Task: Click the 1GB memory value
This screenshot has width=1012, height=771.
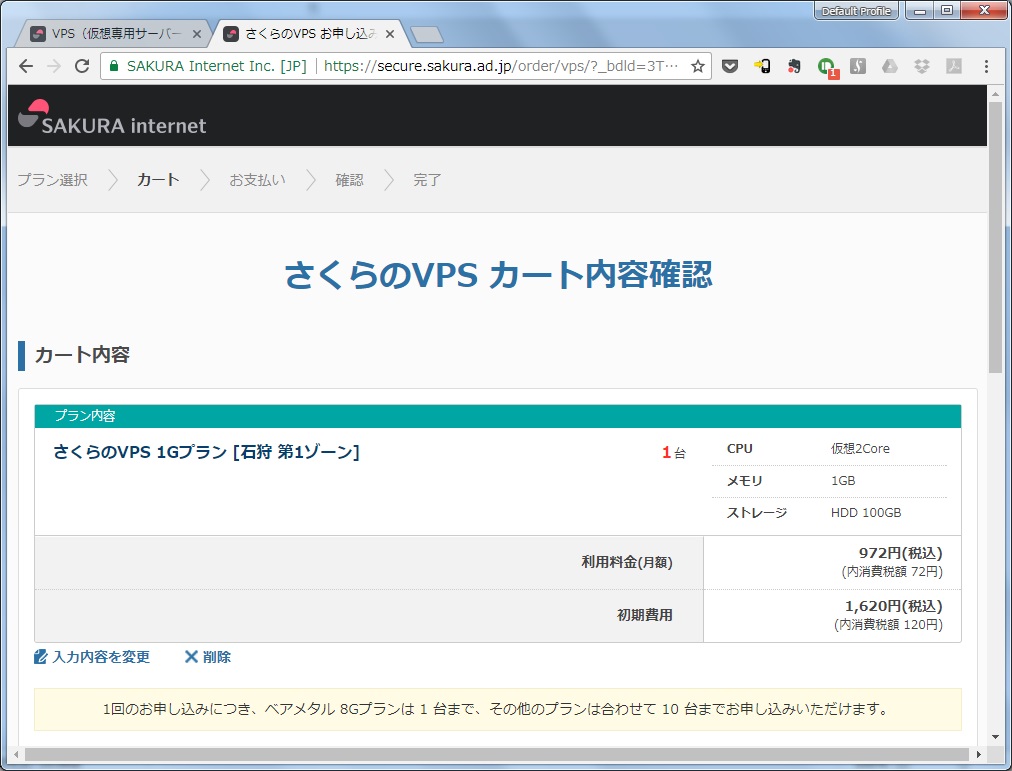Action: pyautogui.click(x=843, y=481)
